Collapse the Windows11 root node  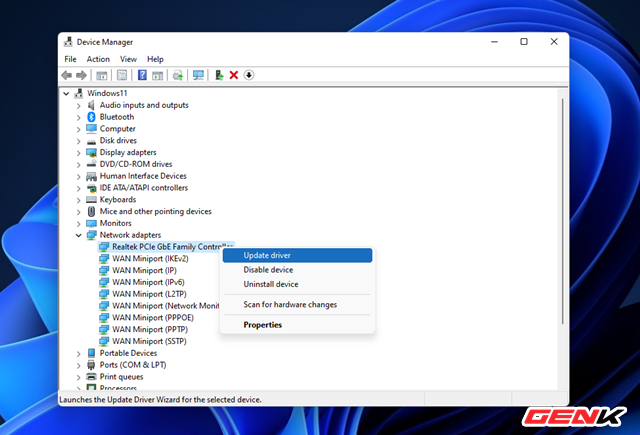pos(66,93)
